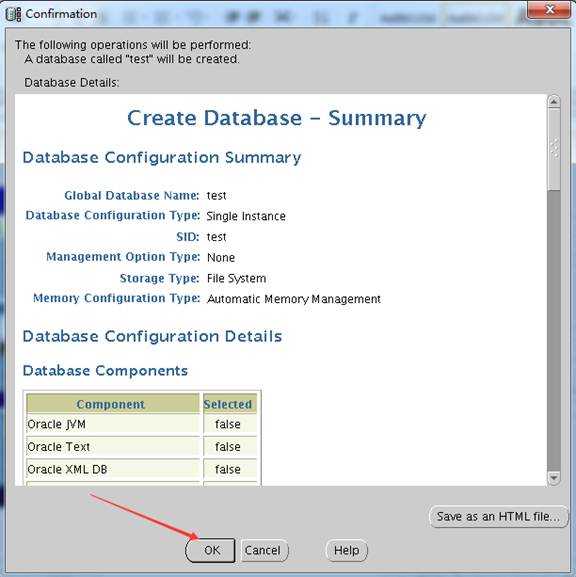This screenshot has height=577, width=576.
Task: Click the Selected column header
Action: (x=230, y=404)
